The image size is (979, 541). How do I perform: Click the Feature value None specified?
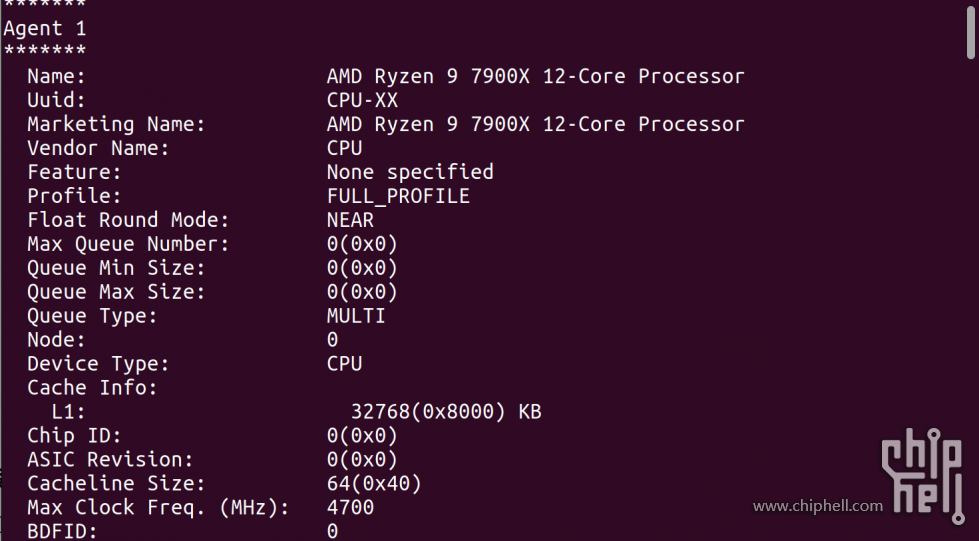(x=410, y=172)
